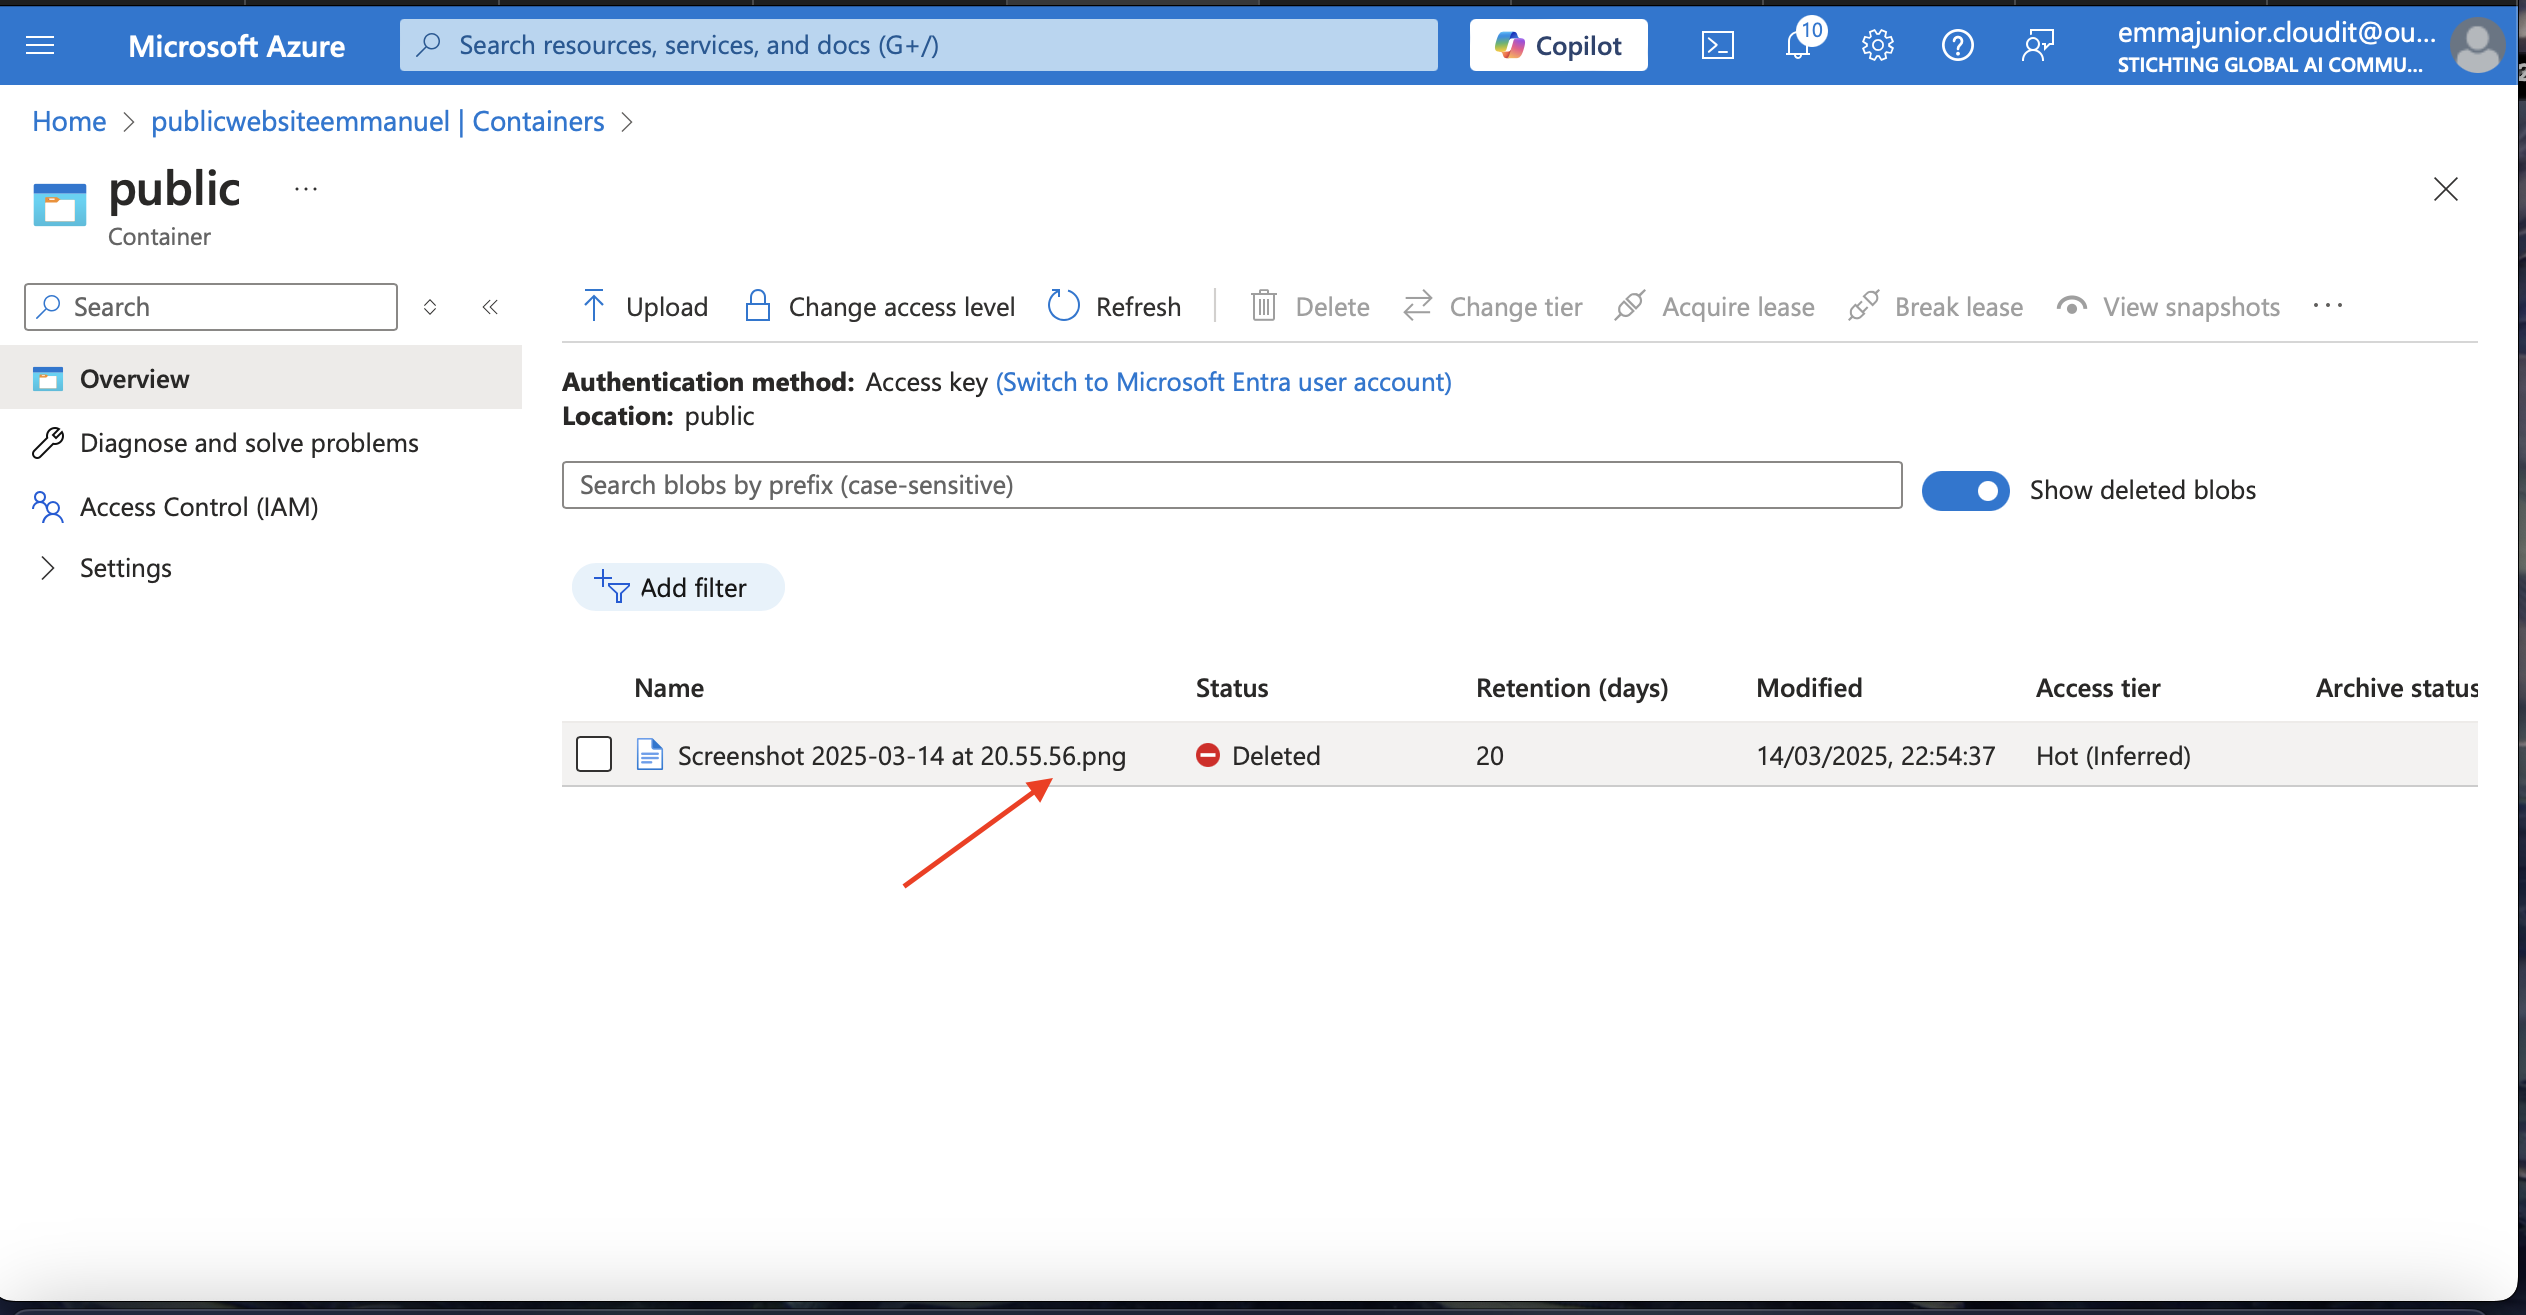Check the box for Screenshot 2025-03-14 blob
The image size is (2526, 1315).
(594, 754)
